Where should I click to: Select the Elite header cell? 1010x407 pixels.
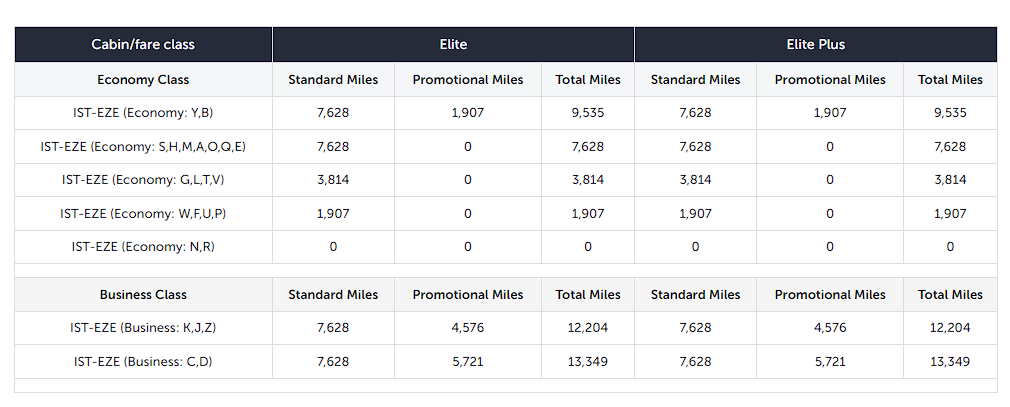(x=453, y=45)
